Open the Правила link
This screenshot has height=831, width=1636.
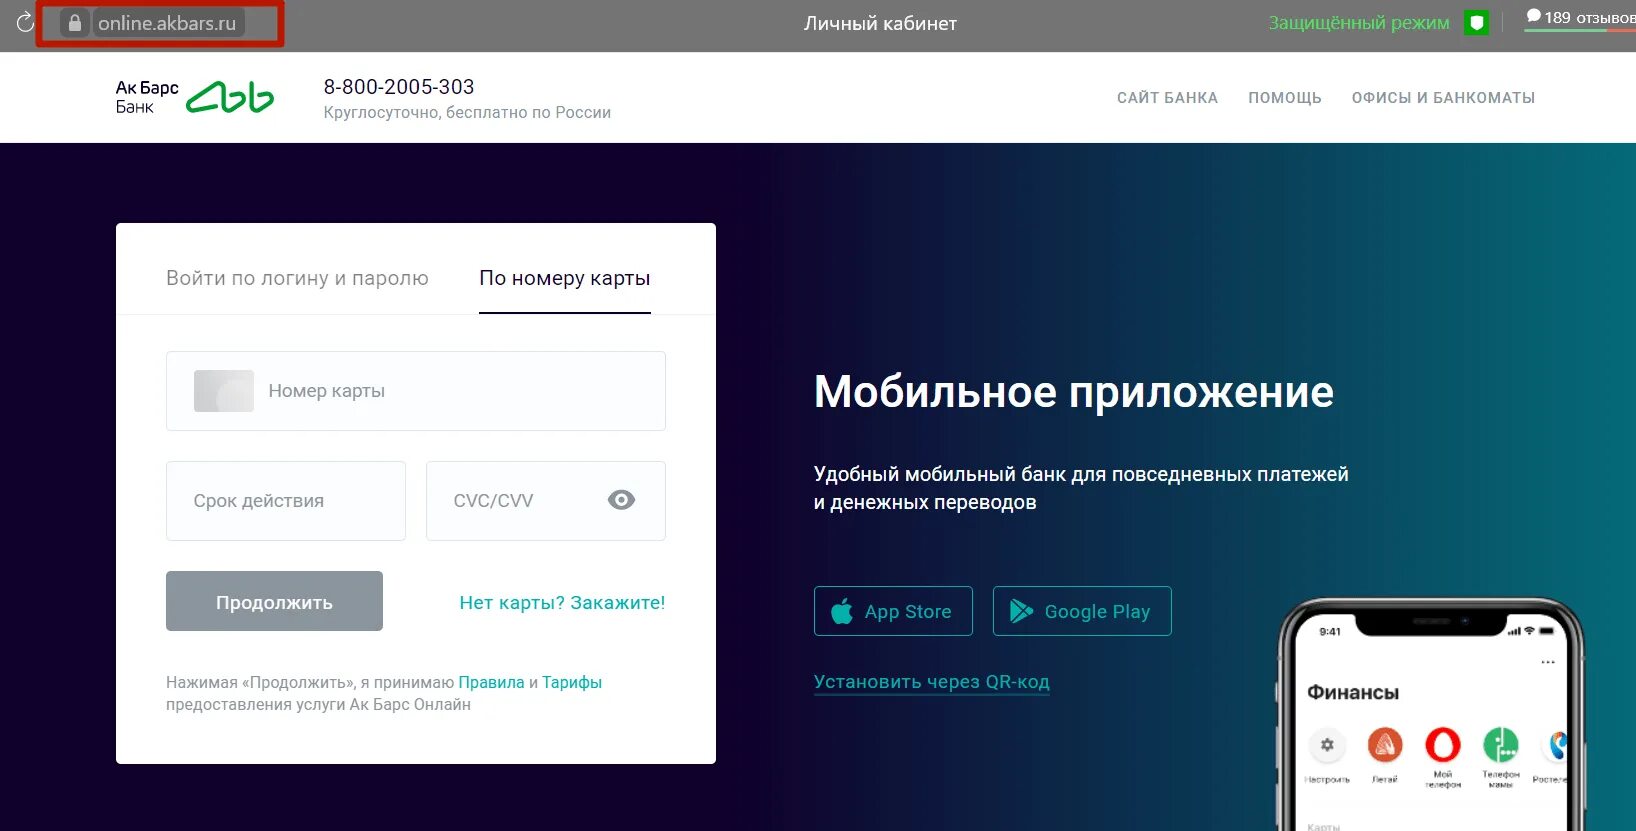pos(491,683)
